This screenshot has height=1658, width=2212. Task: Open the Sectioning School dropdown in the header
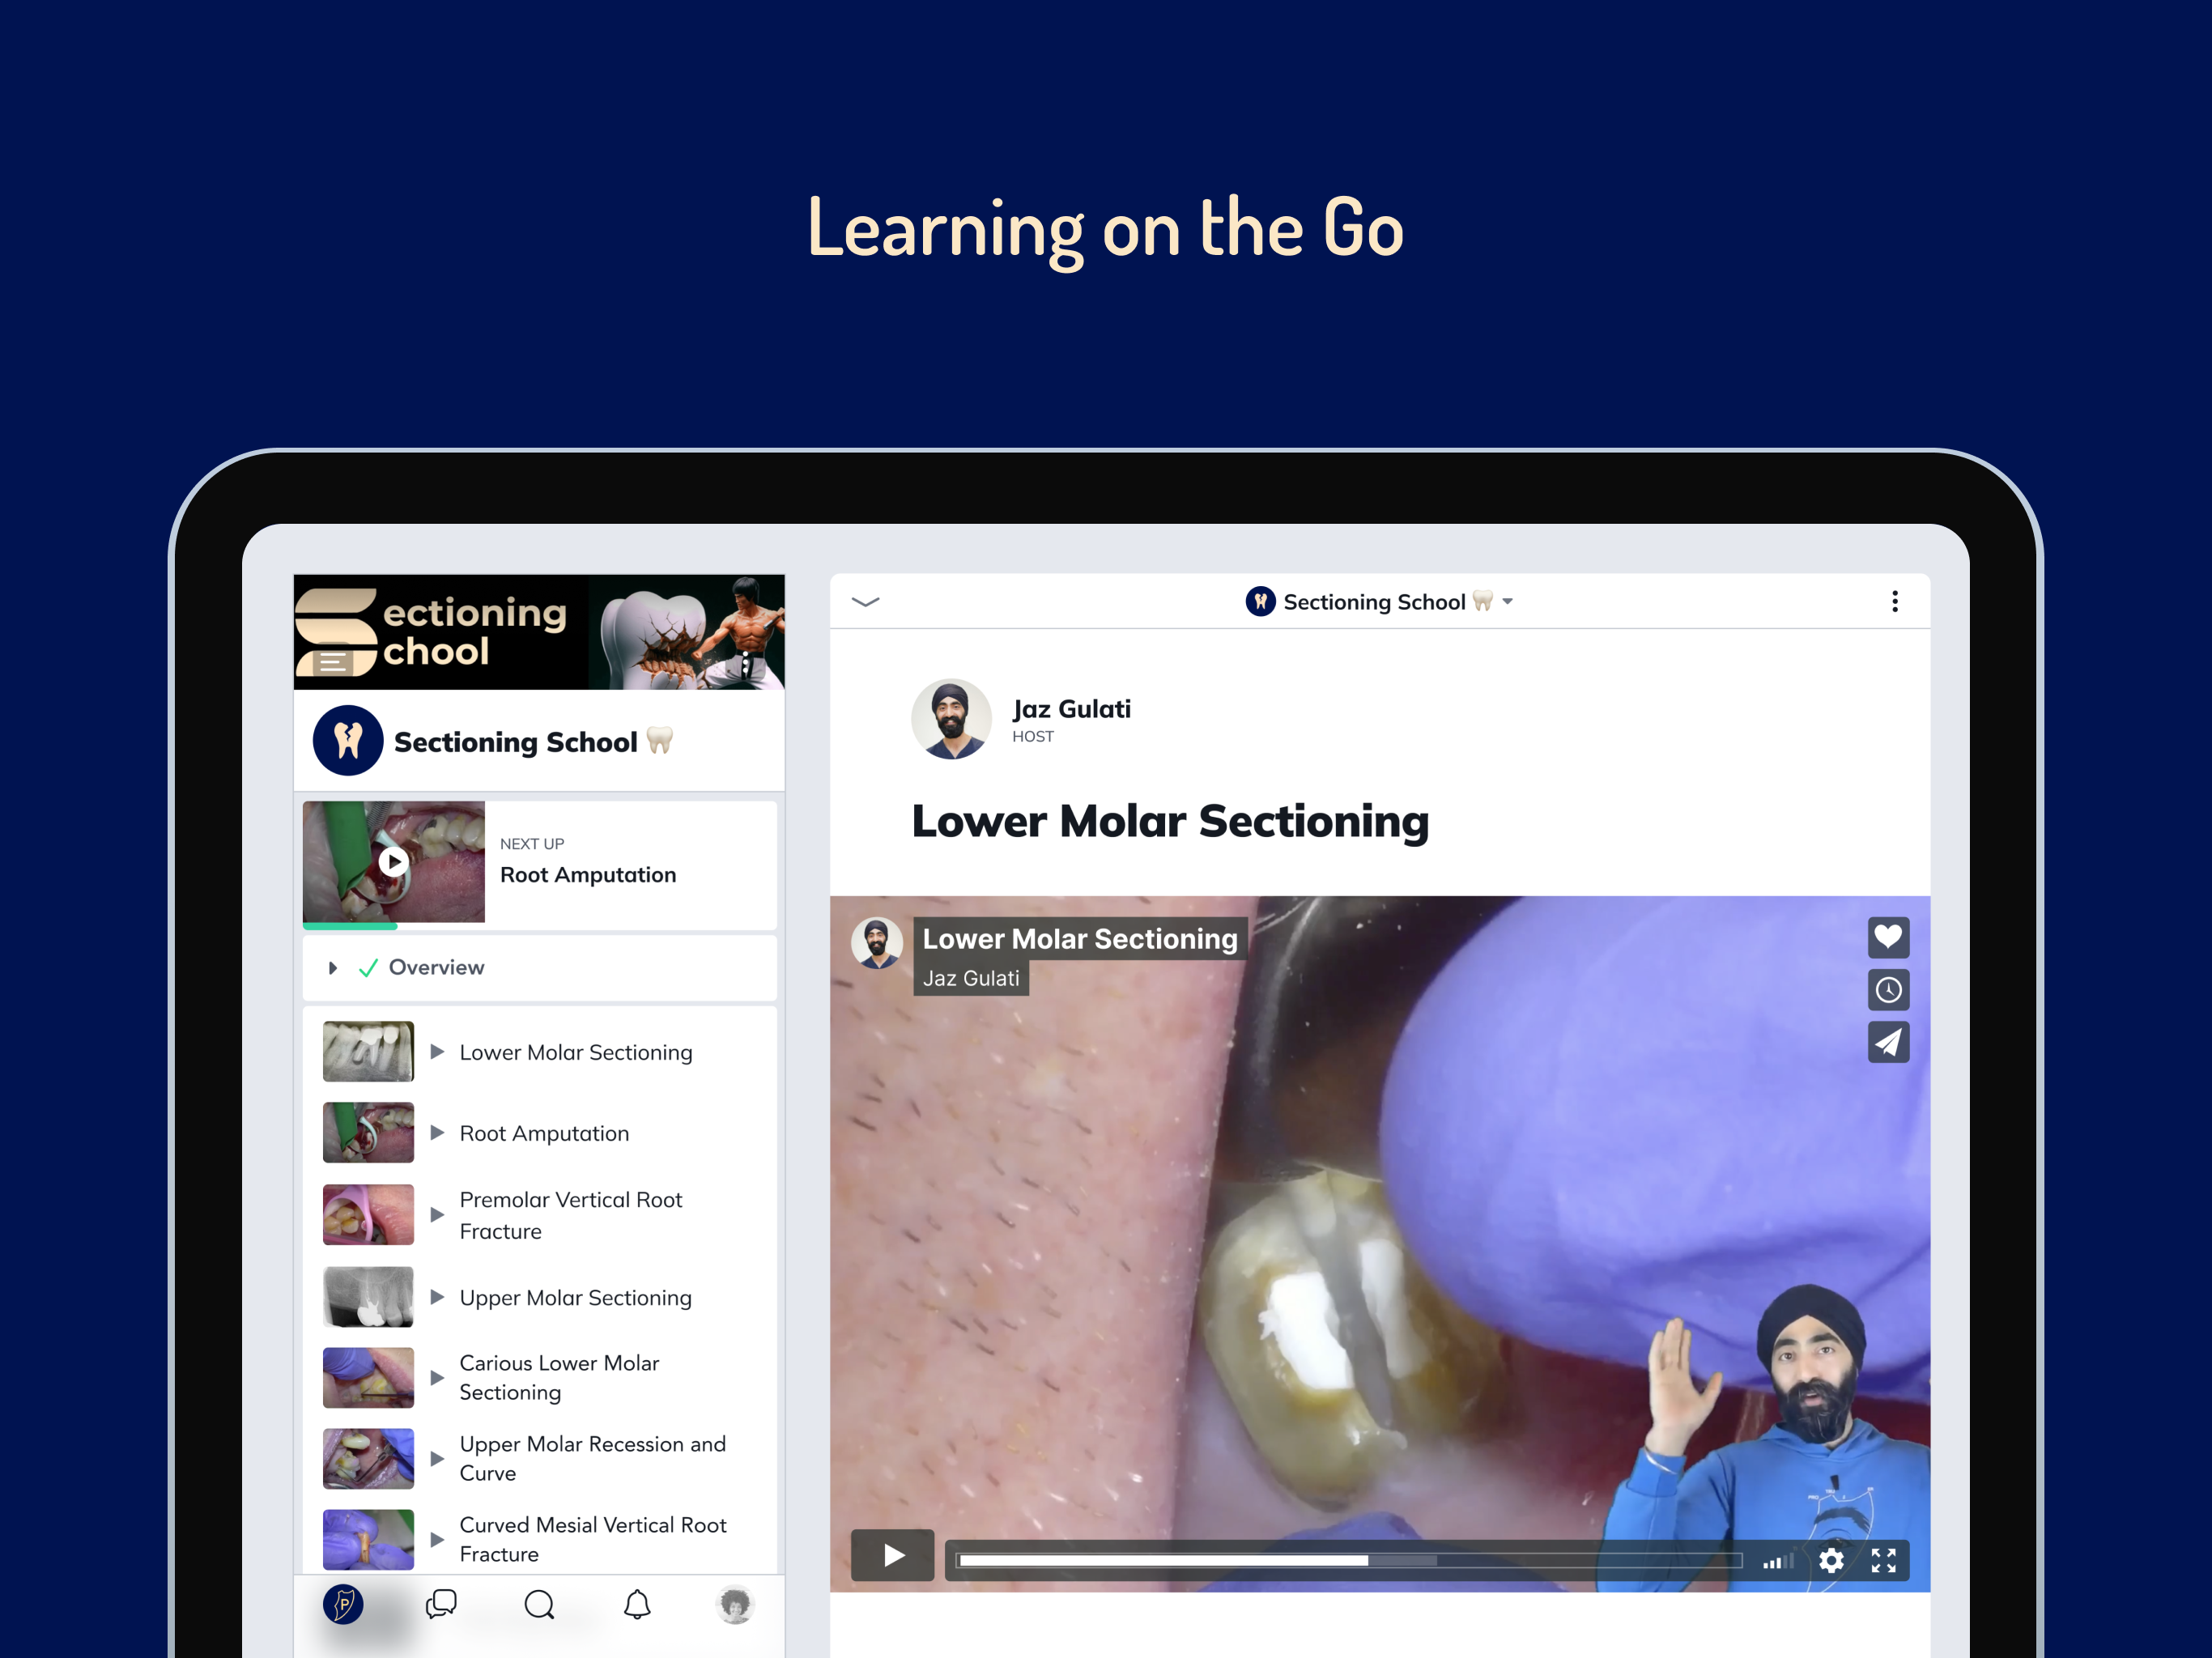(1379, 601)
